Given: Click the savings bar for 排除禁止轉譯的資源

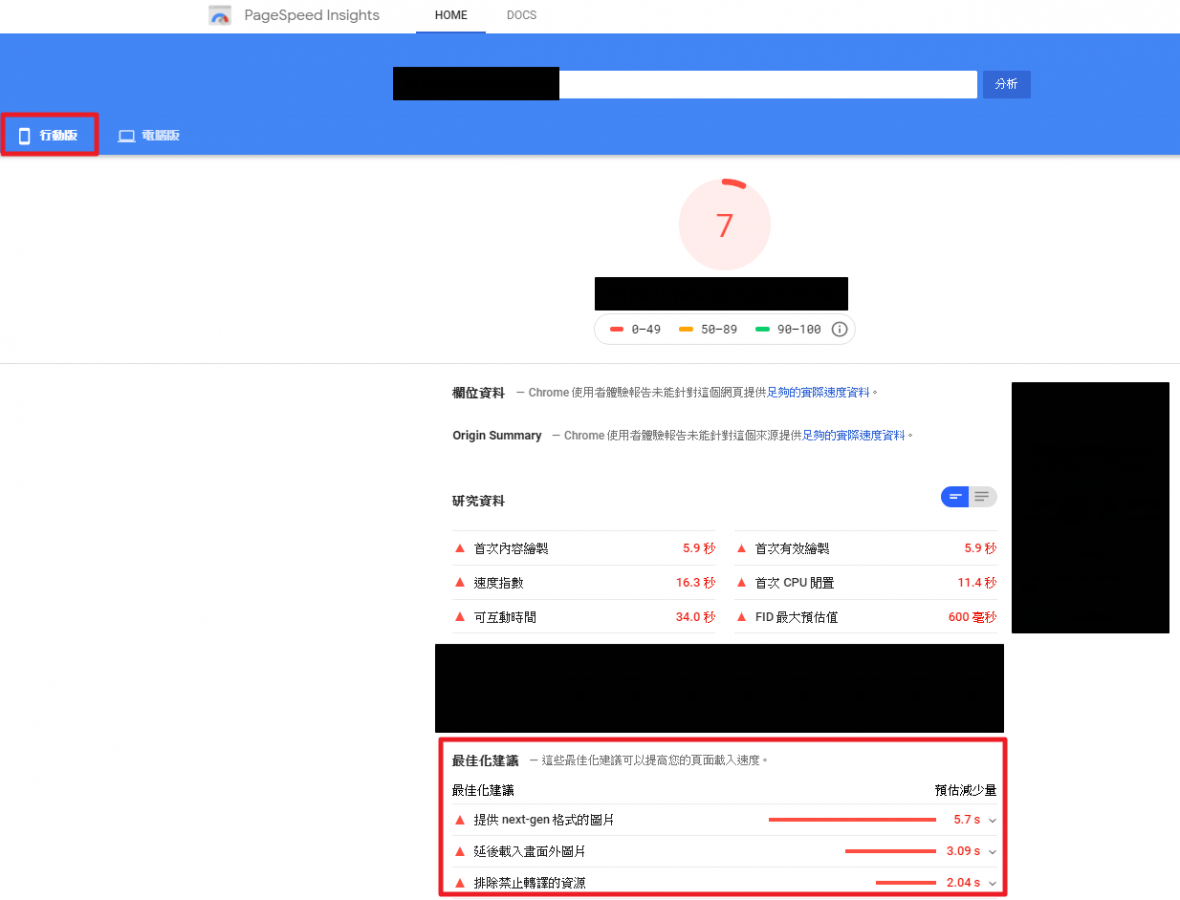Looking at the screenshot, I should click(x=906, y=883).
